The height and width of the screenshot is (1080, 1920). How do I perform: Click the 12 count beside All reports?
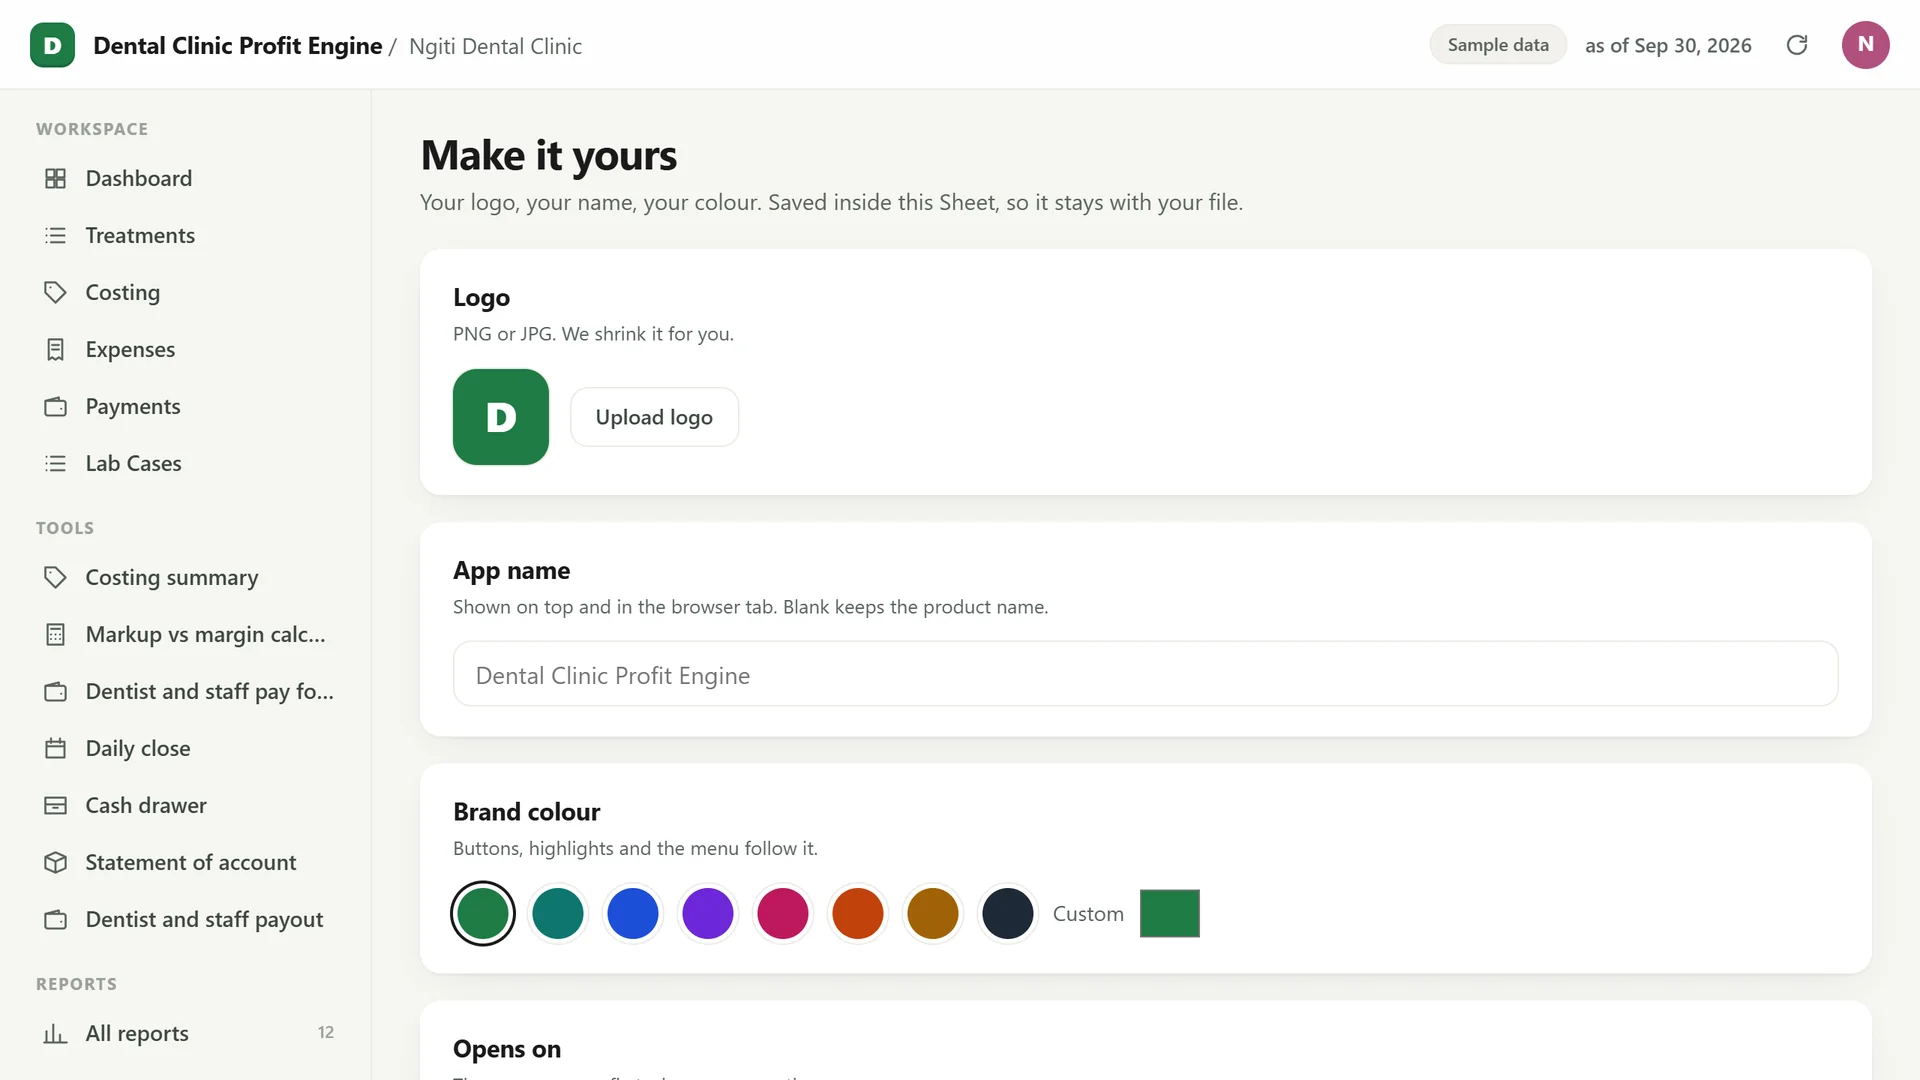[x=326, y=1033]
